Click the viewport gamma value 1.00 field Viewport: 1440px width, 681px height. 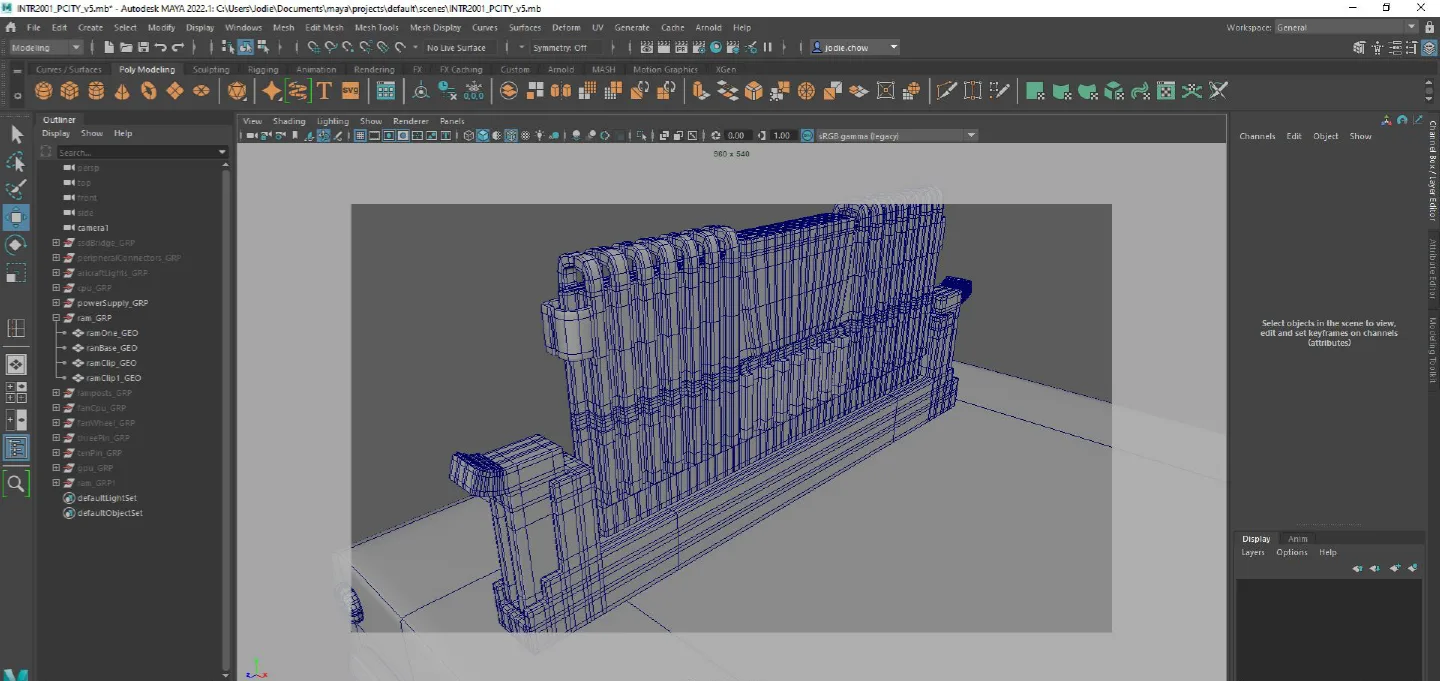[782, 135]
